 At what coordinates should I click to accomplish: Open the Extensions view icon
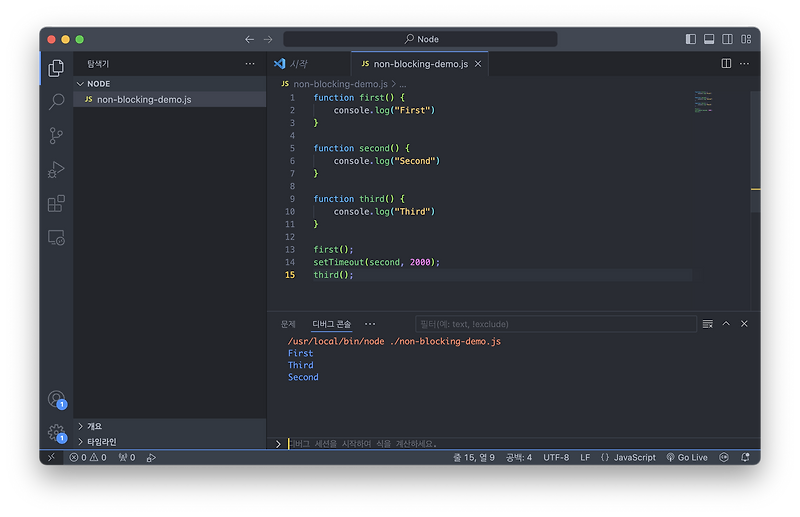pos(56,203)
